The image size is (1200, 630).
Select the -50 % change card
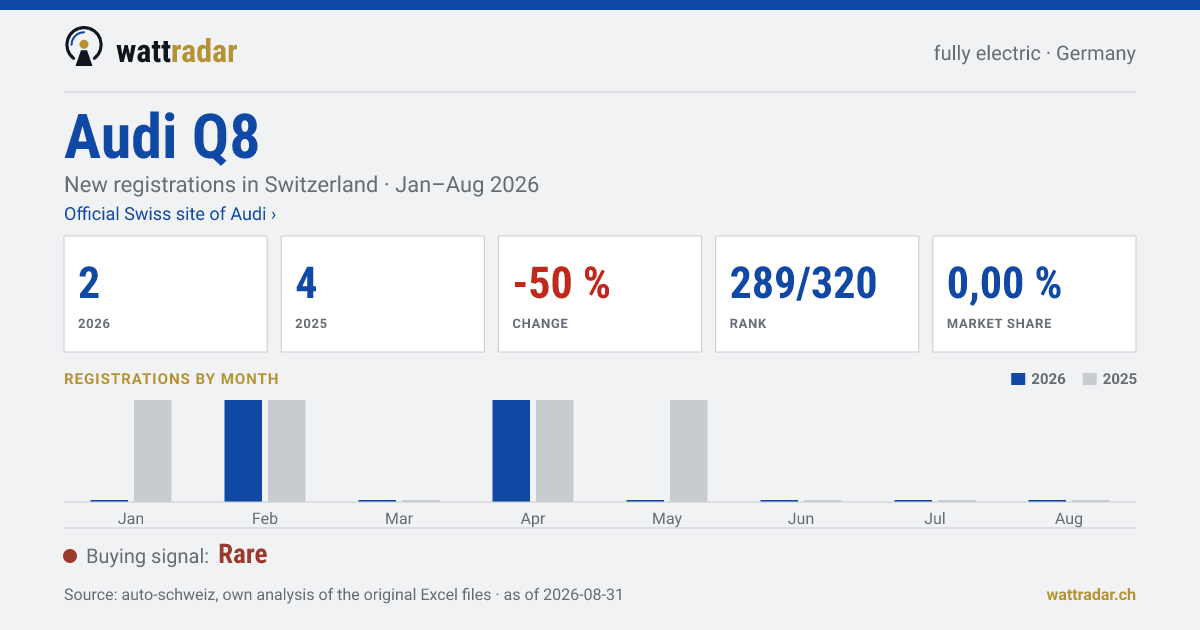coord(600,294)
